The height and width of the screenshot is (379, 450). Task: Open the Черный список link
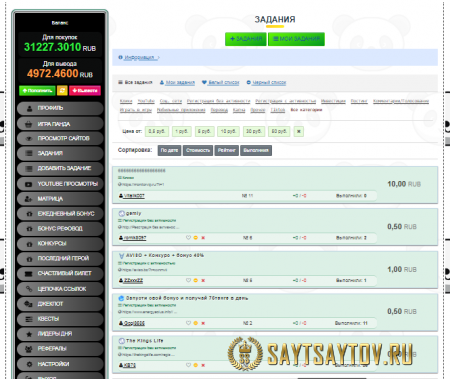pos(266,82)
